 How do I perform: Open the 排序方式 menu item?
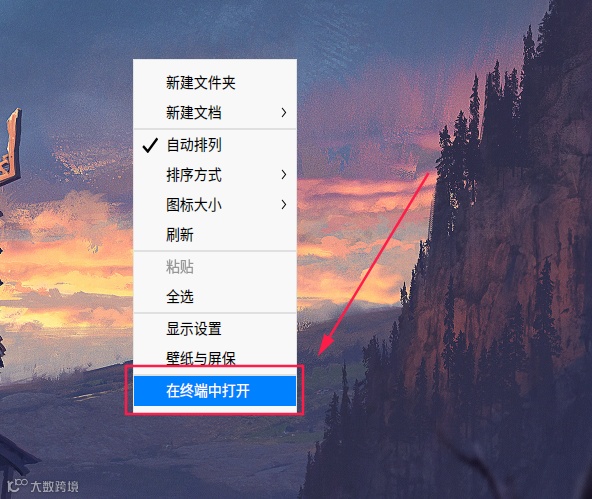click(x=215, y=175)
